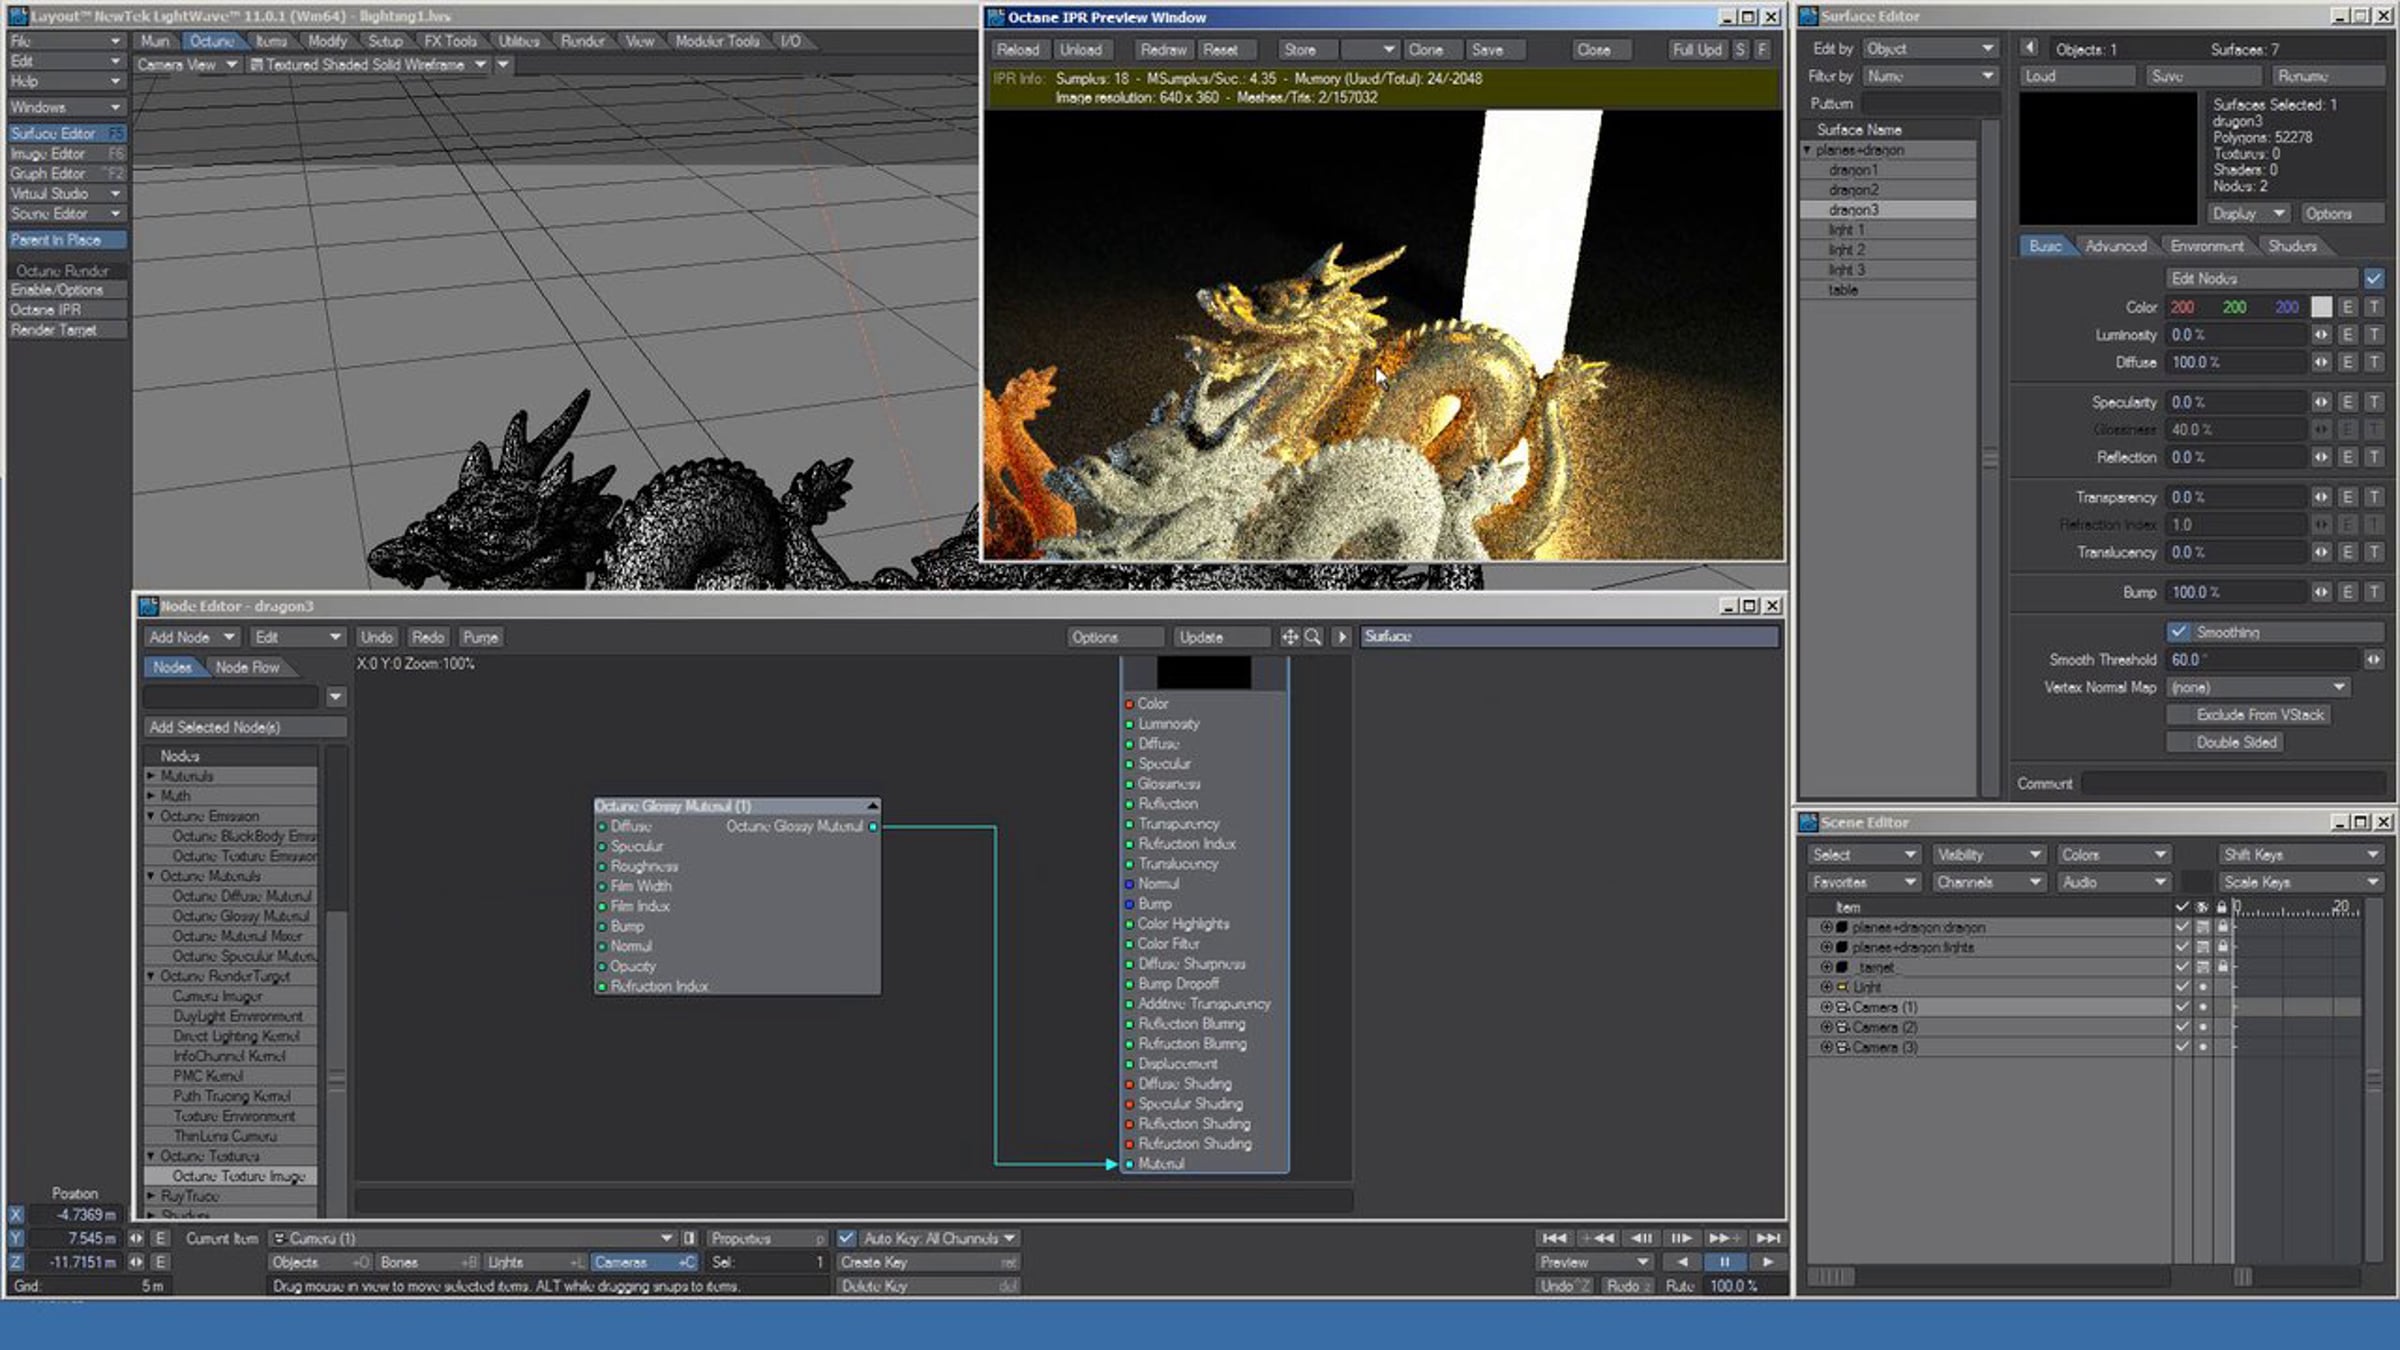Expand the Math node group
Screen dimensions: 2400x1350
[x=151, y=796]
